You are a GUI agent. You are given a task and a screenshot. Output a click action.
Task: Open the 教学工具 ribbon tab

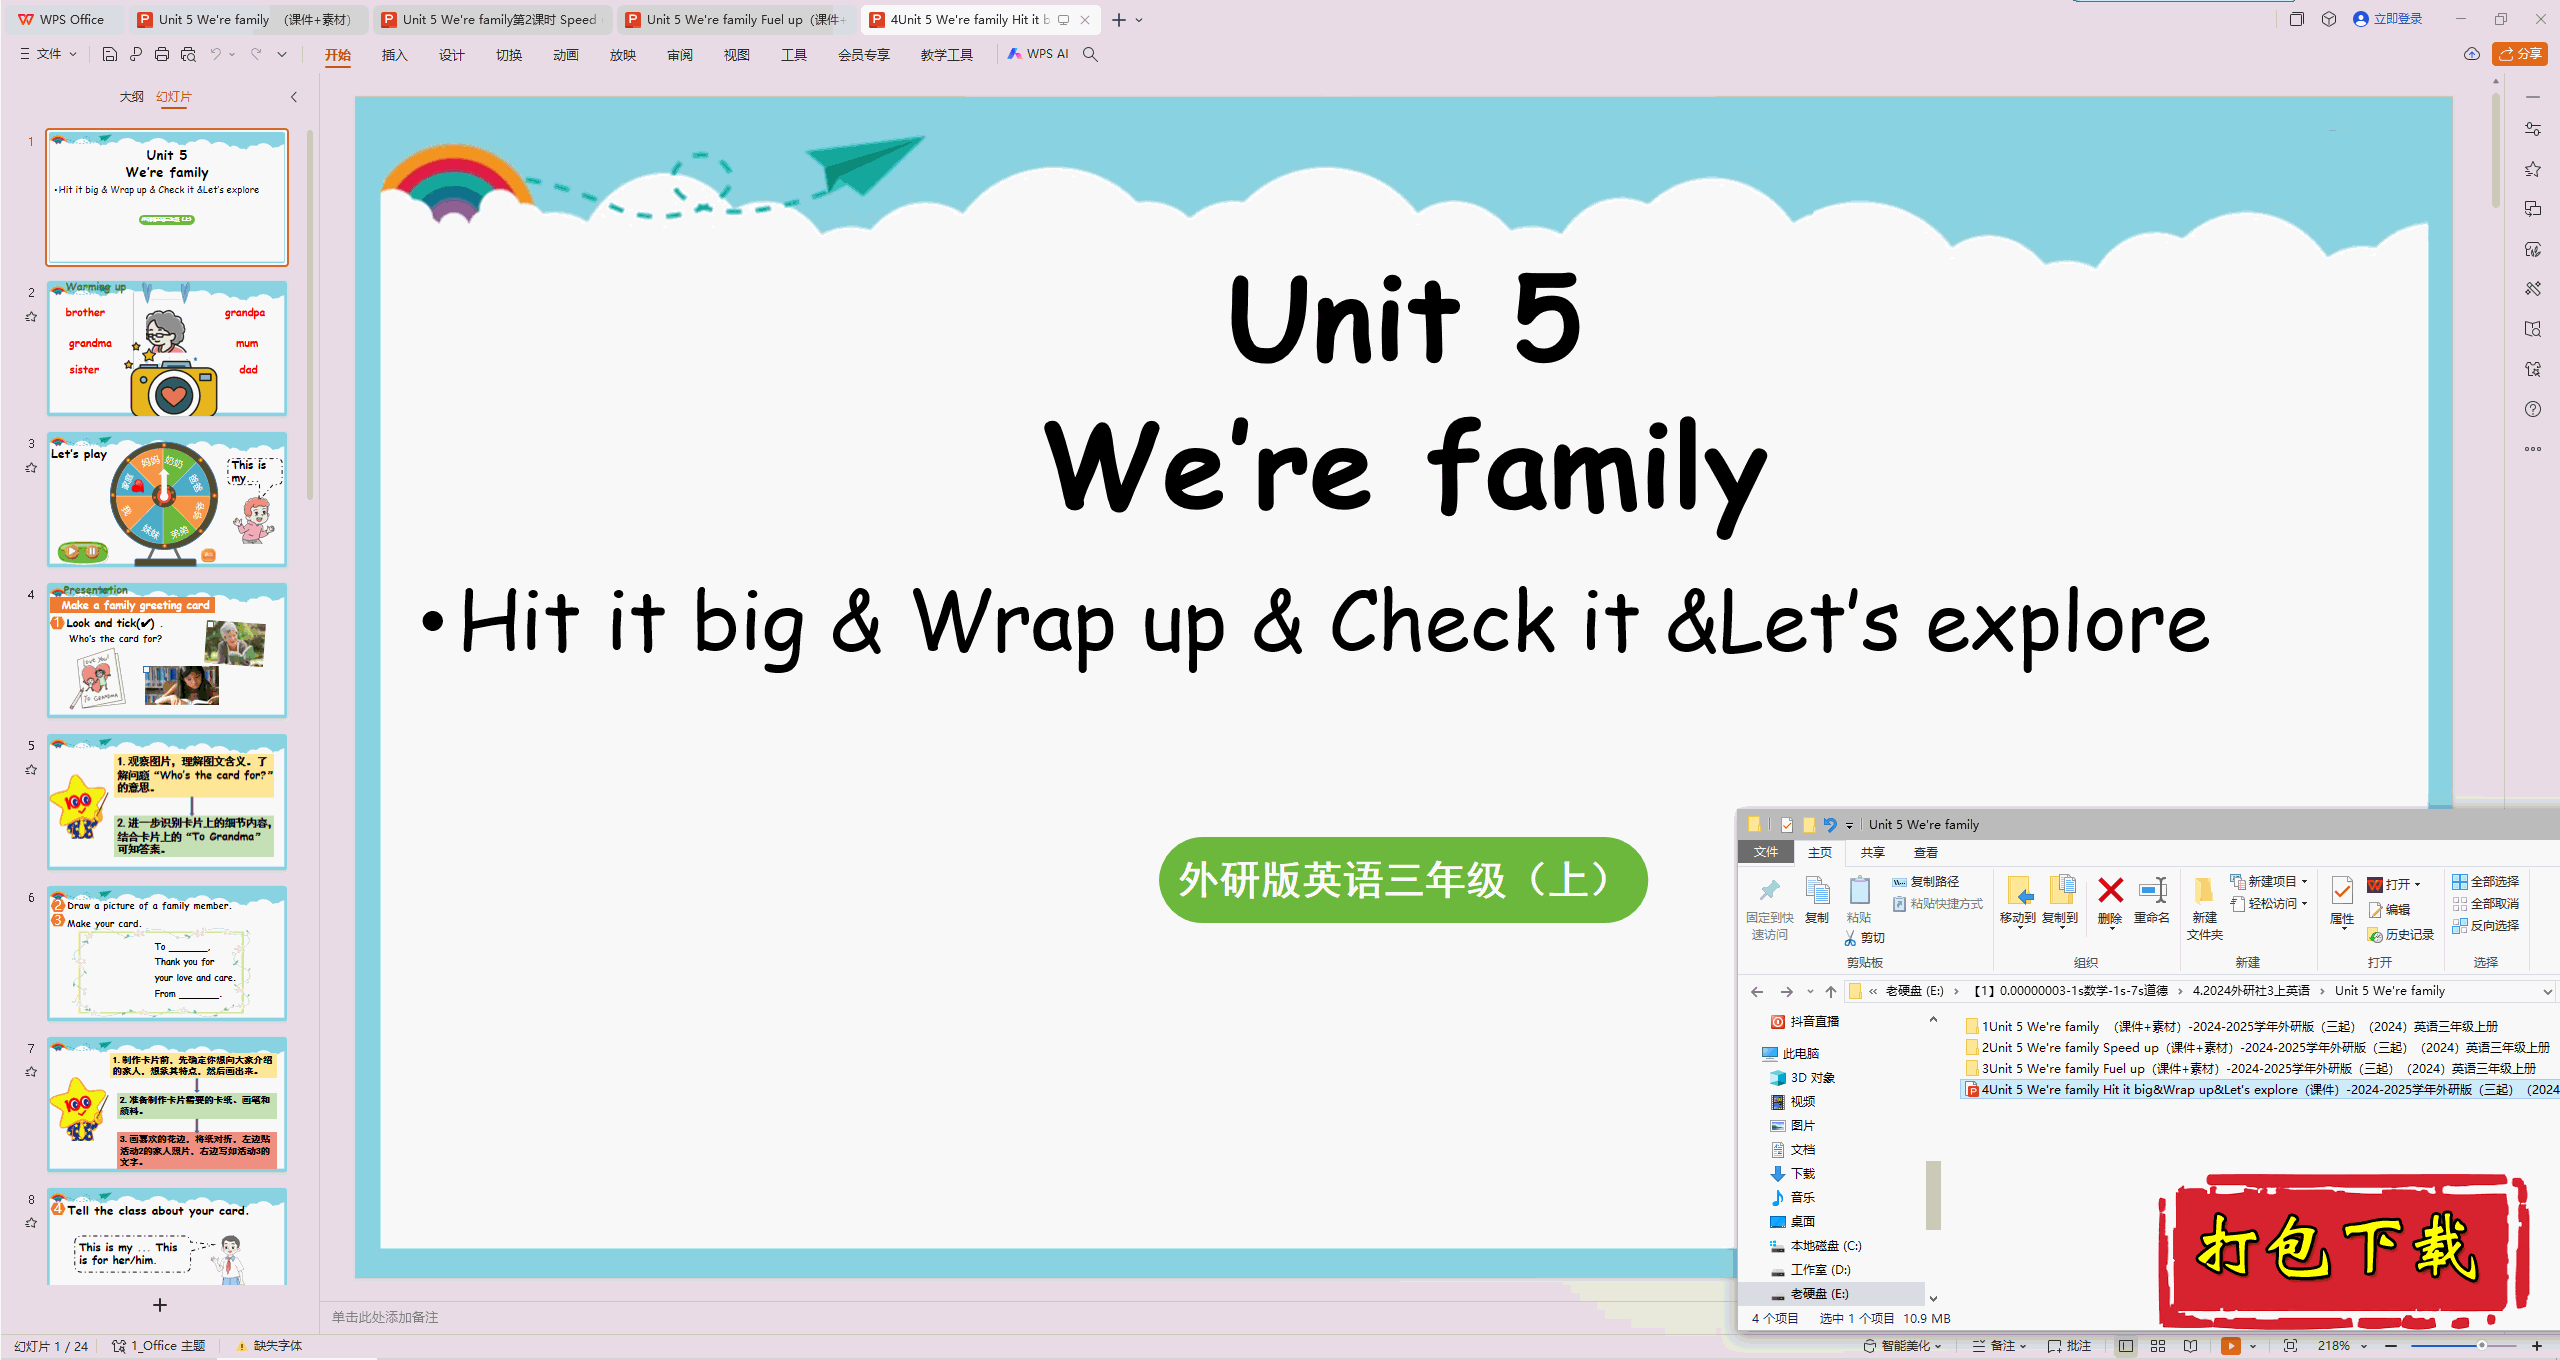[x=946, y=55]
